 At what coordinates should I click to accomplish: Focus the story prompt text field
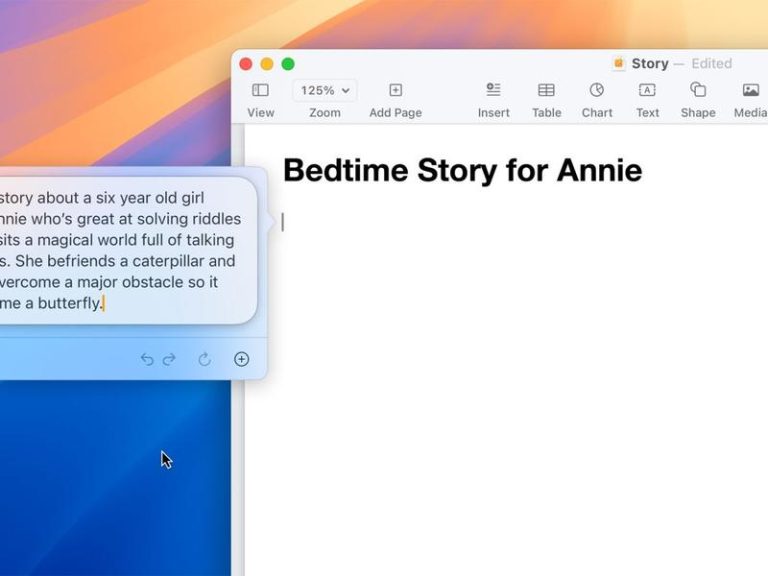(x=126, y=250)
